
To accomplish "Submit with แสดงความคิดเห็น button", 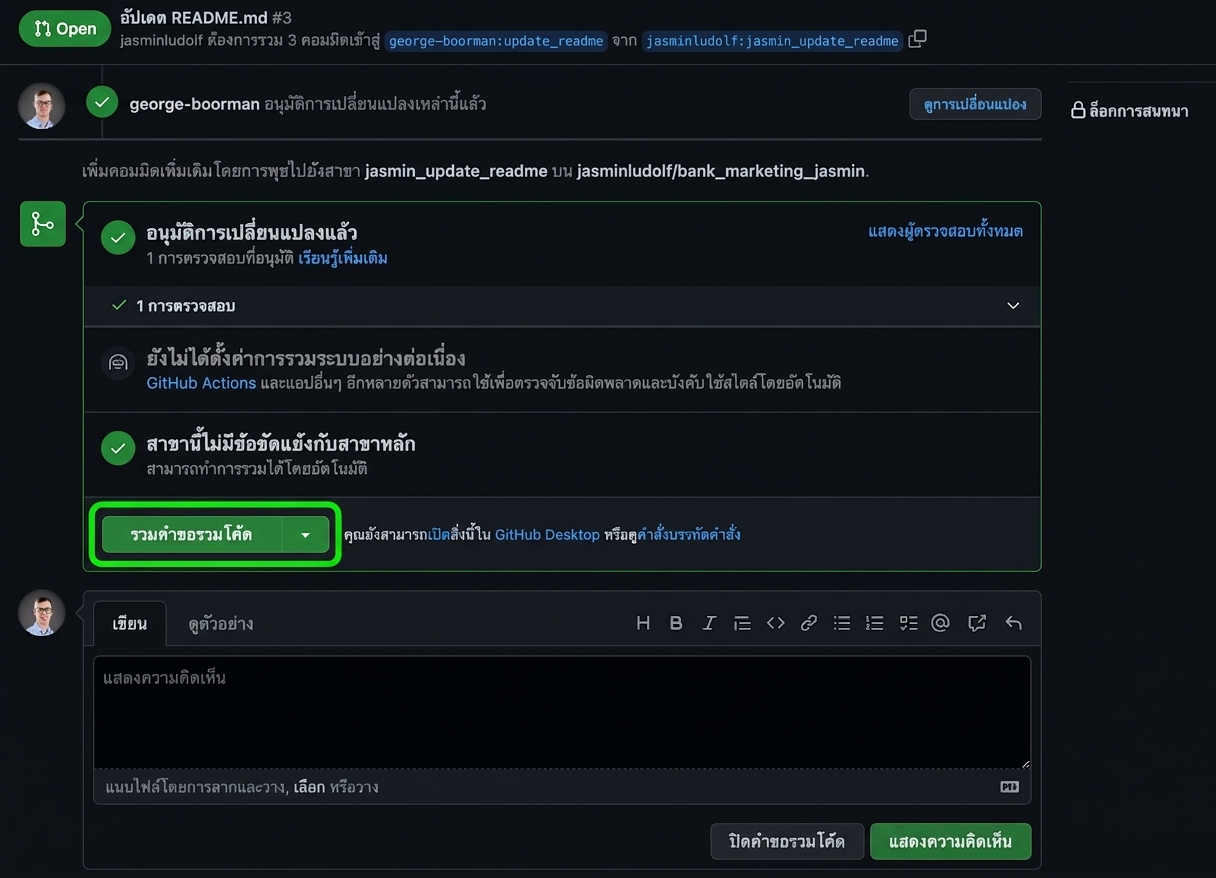I will (950, 841).
